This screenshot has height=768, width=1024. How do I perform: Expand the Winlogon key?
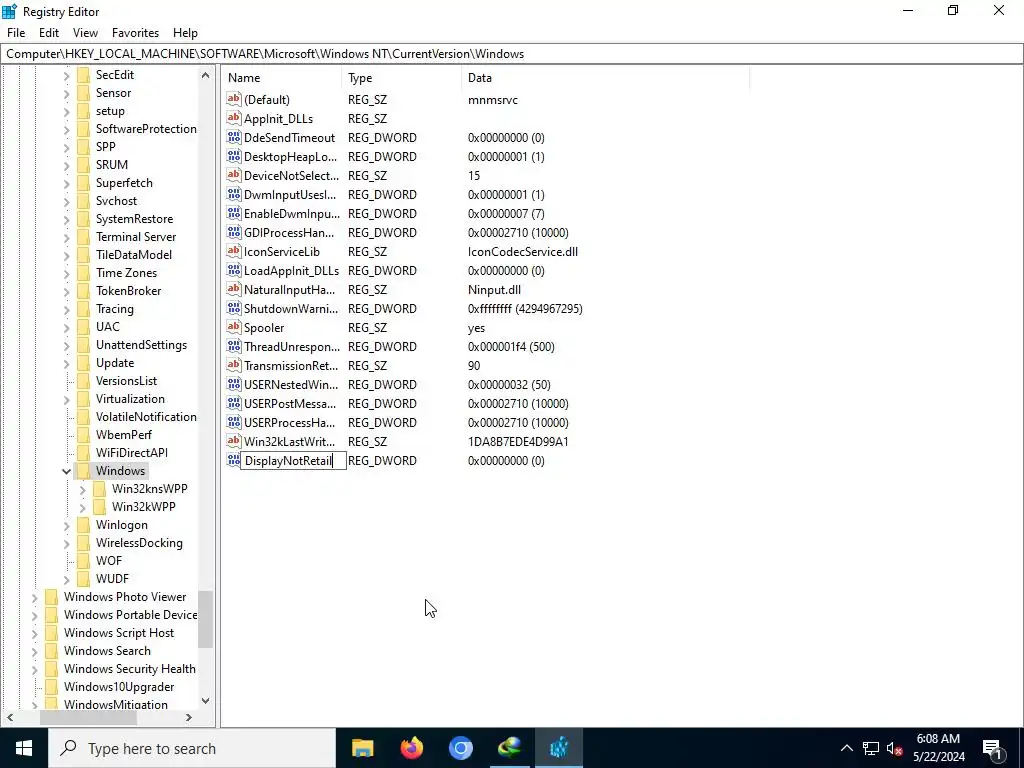[67, 525]
